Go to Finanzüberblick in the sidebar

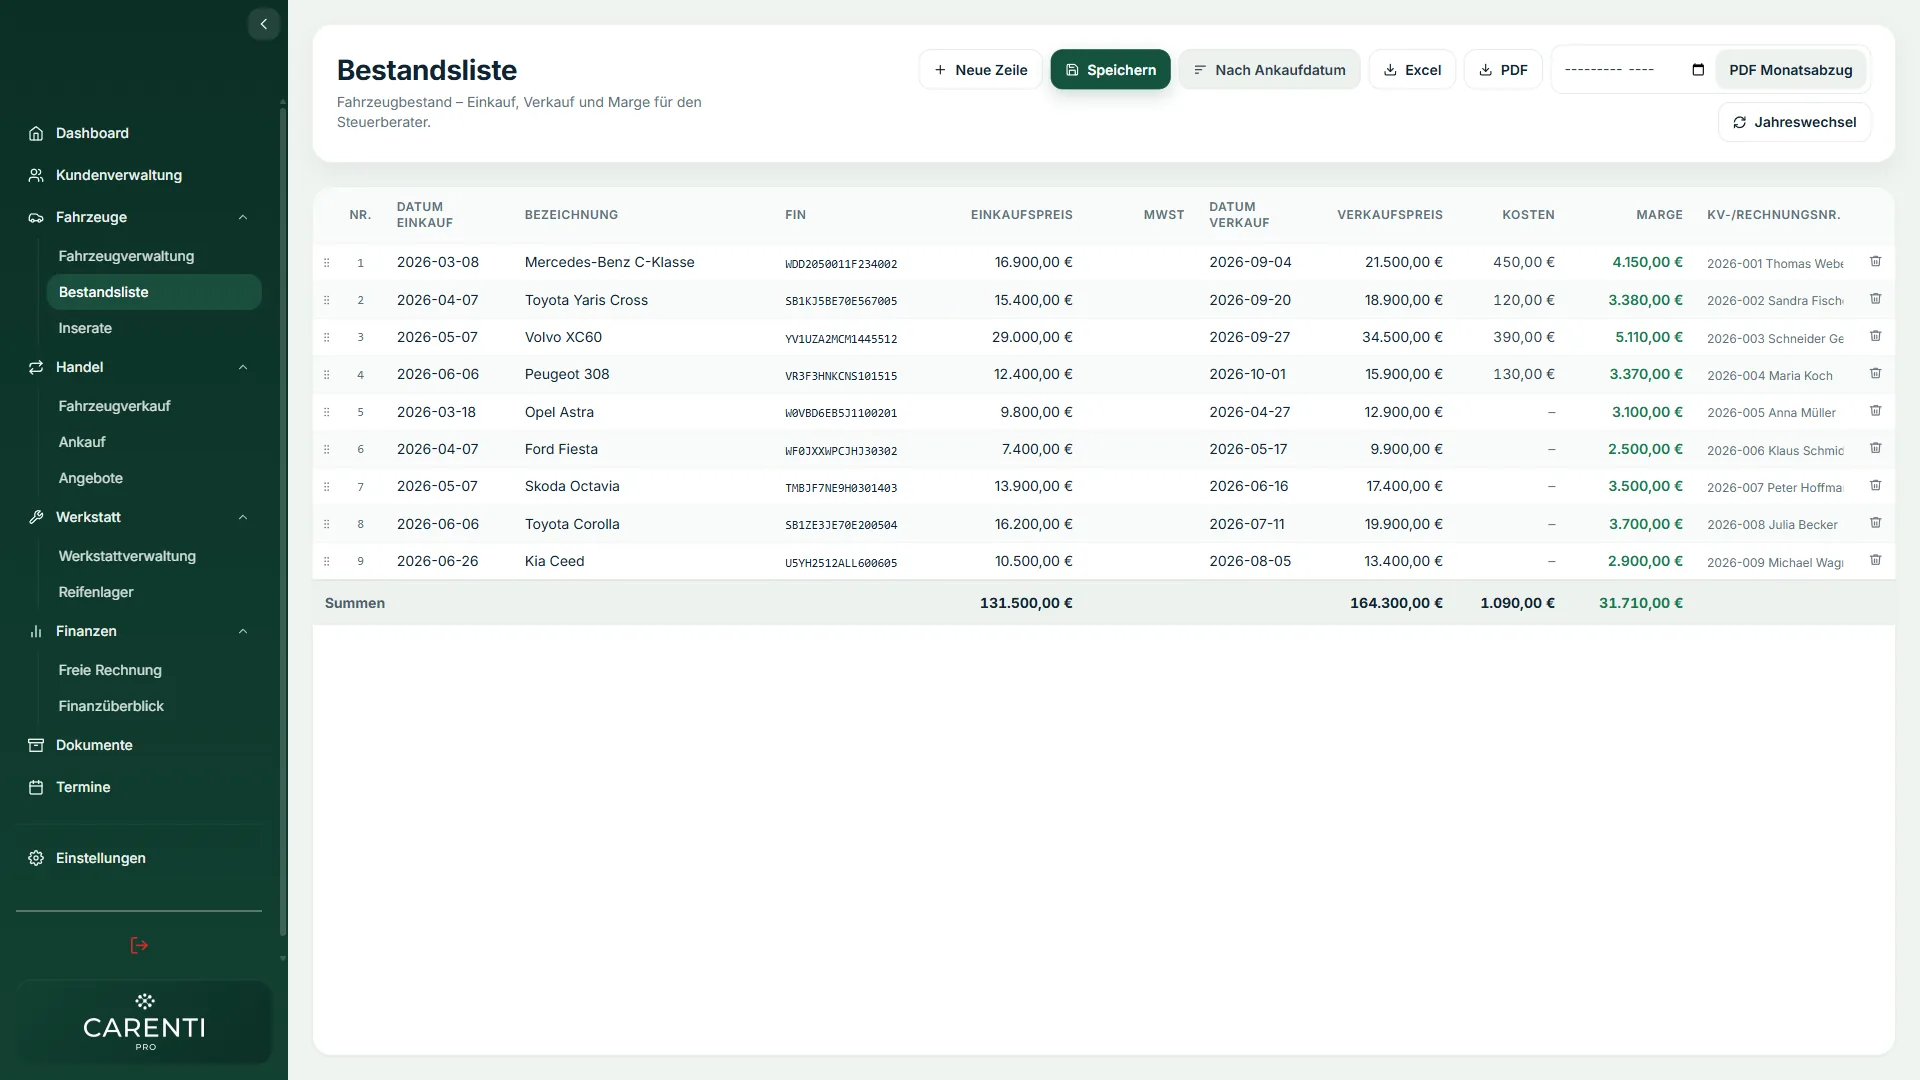[x=111, y=706]
